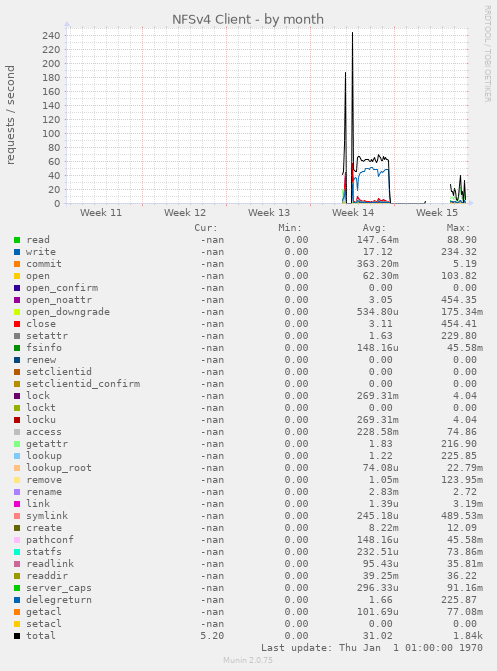Click the pathconf legend label
The image size is (497, 671).
point(50,540)
